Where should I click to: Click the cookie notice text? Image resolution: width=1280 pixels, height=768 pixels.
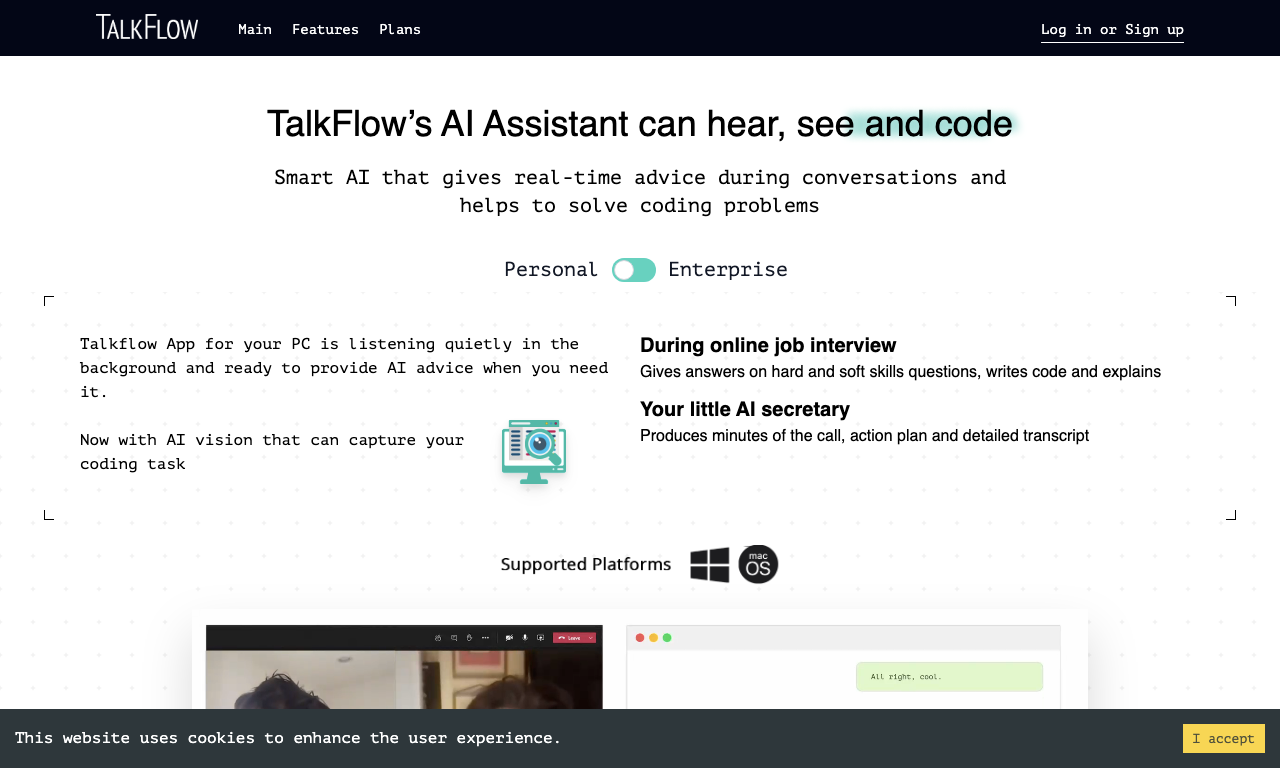(288, 738)
